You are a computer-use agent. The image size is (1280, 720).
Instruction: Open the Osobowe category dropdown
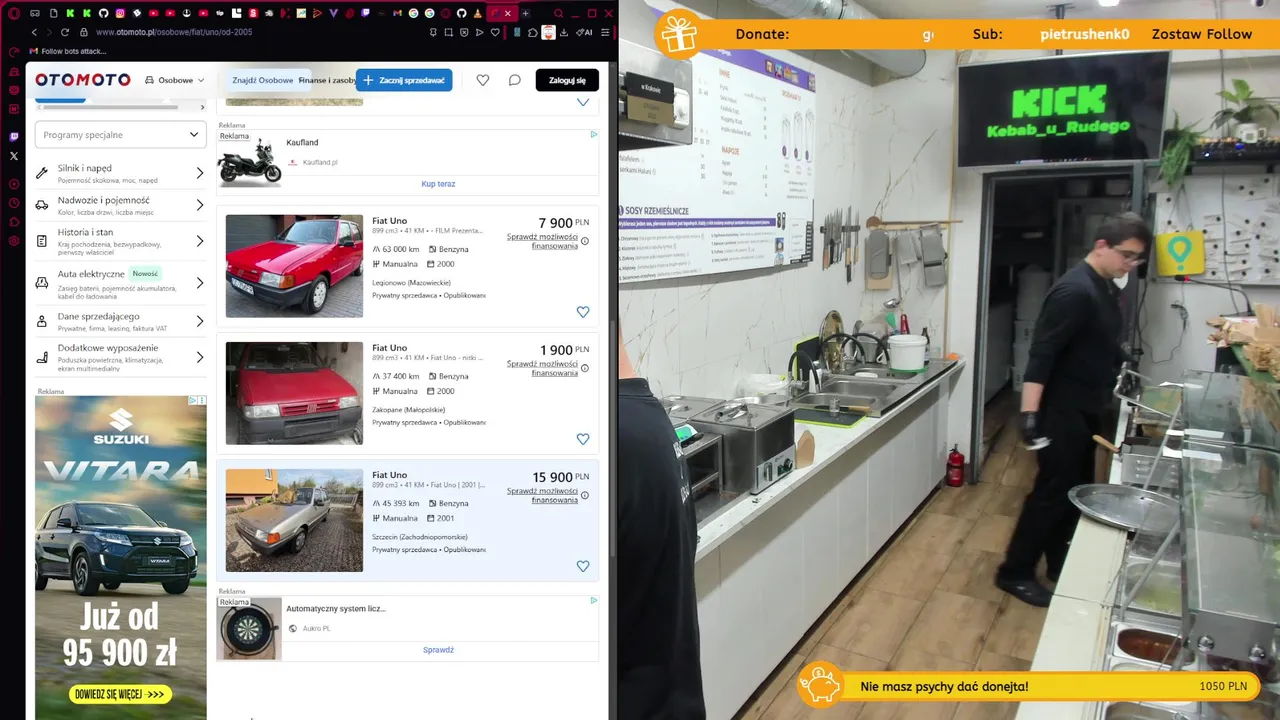pos(175,80)
